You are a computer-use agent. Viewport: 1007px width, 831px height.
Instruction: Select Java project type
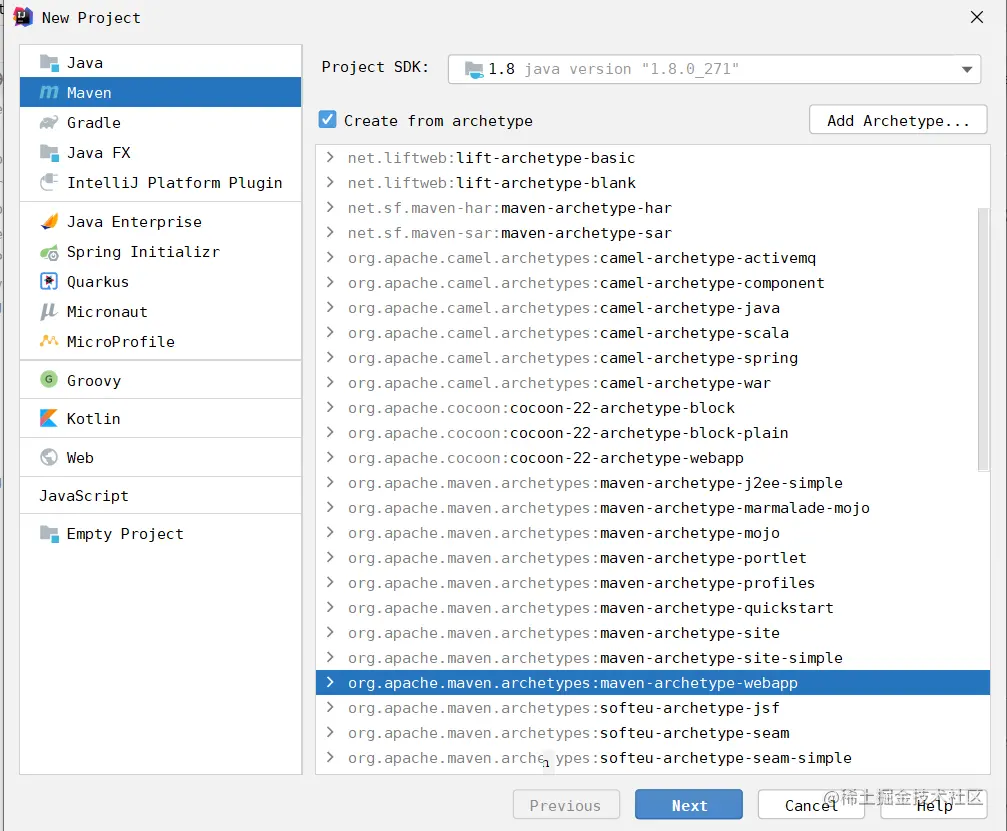point(161,62)
